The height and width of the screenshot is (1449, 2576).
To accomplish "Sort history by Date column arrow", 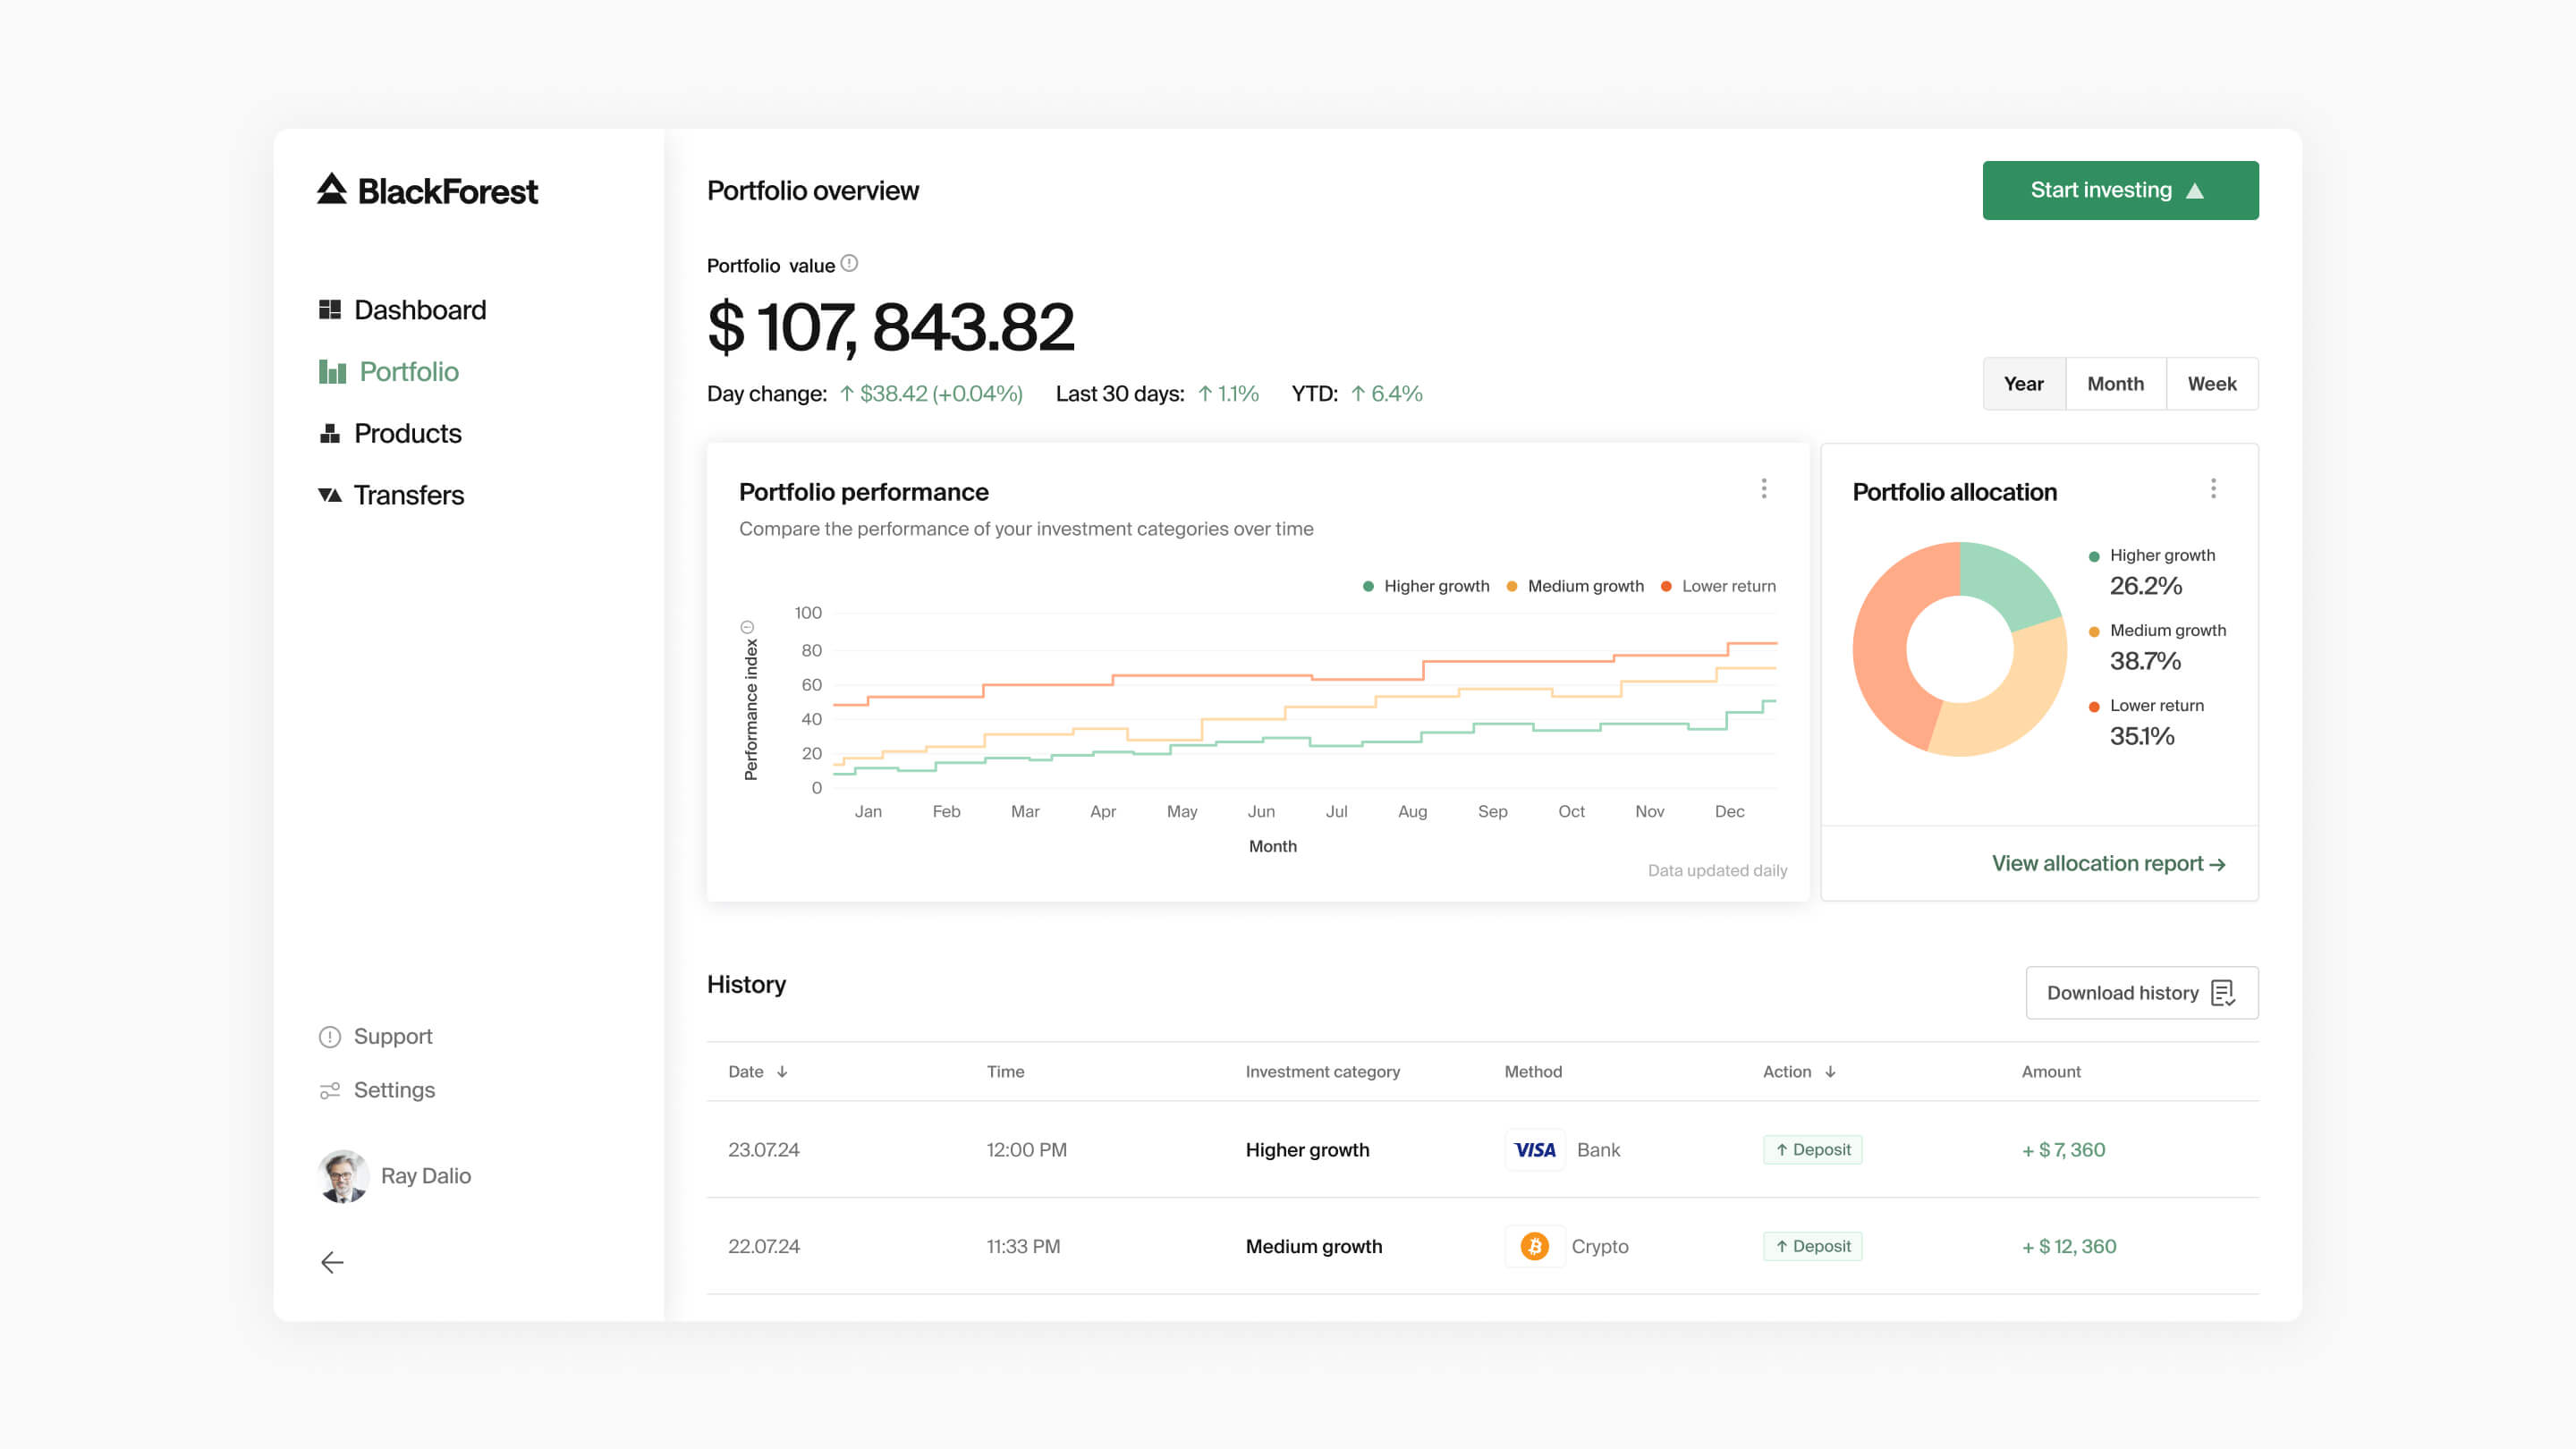I will (x=782, y=1071).
